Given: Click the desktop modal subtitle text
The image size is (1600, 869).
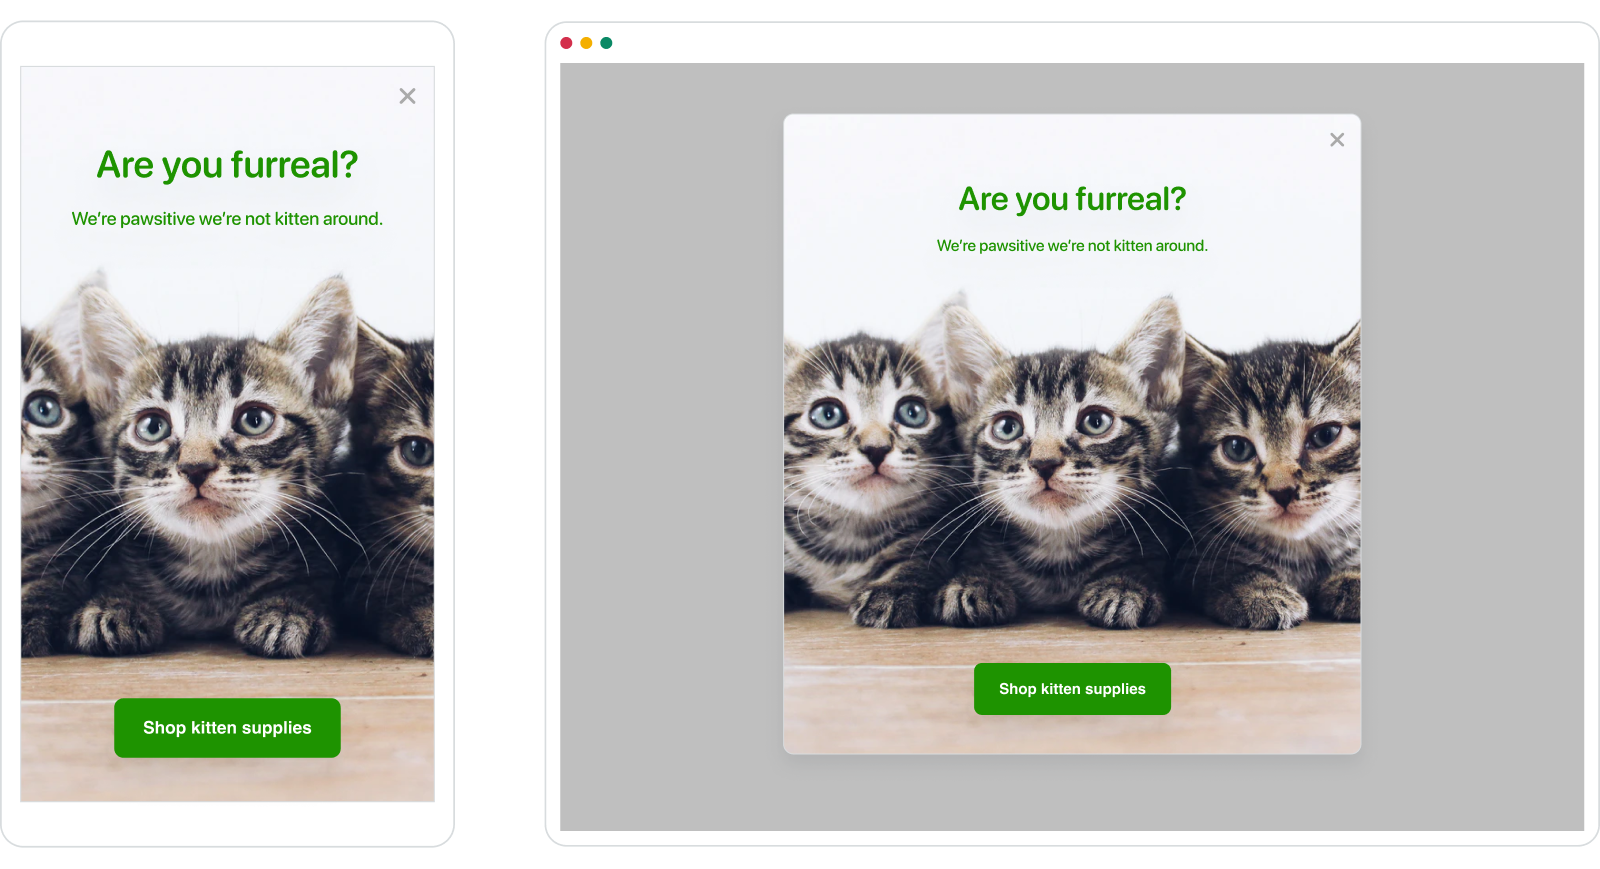Looking at the screenshot, I should pyautogui.click(x=1072, y=246).
